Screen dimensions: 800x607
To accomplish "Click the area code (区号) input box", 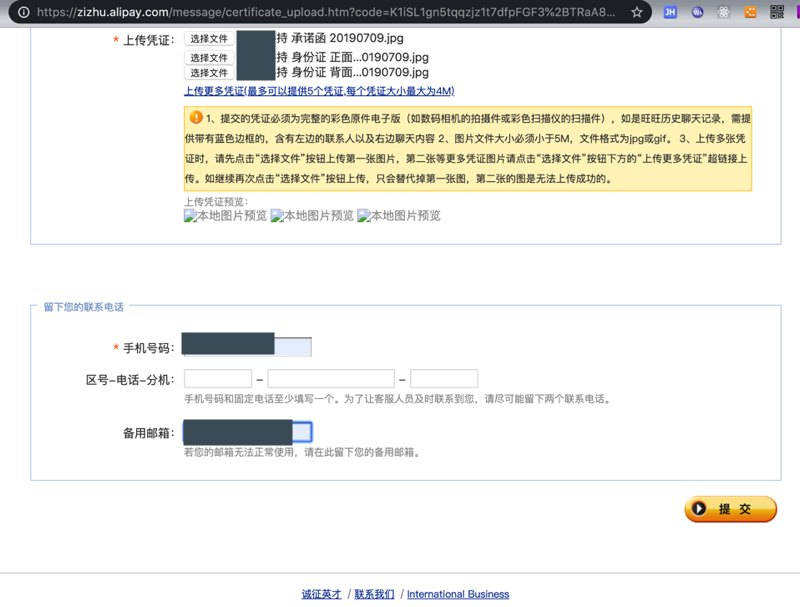I will [218, 379].
